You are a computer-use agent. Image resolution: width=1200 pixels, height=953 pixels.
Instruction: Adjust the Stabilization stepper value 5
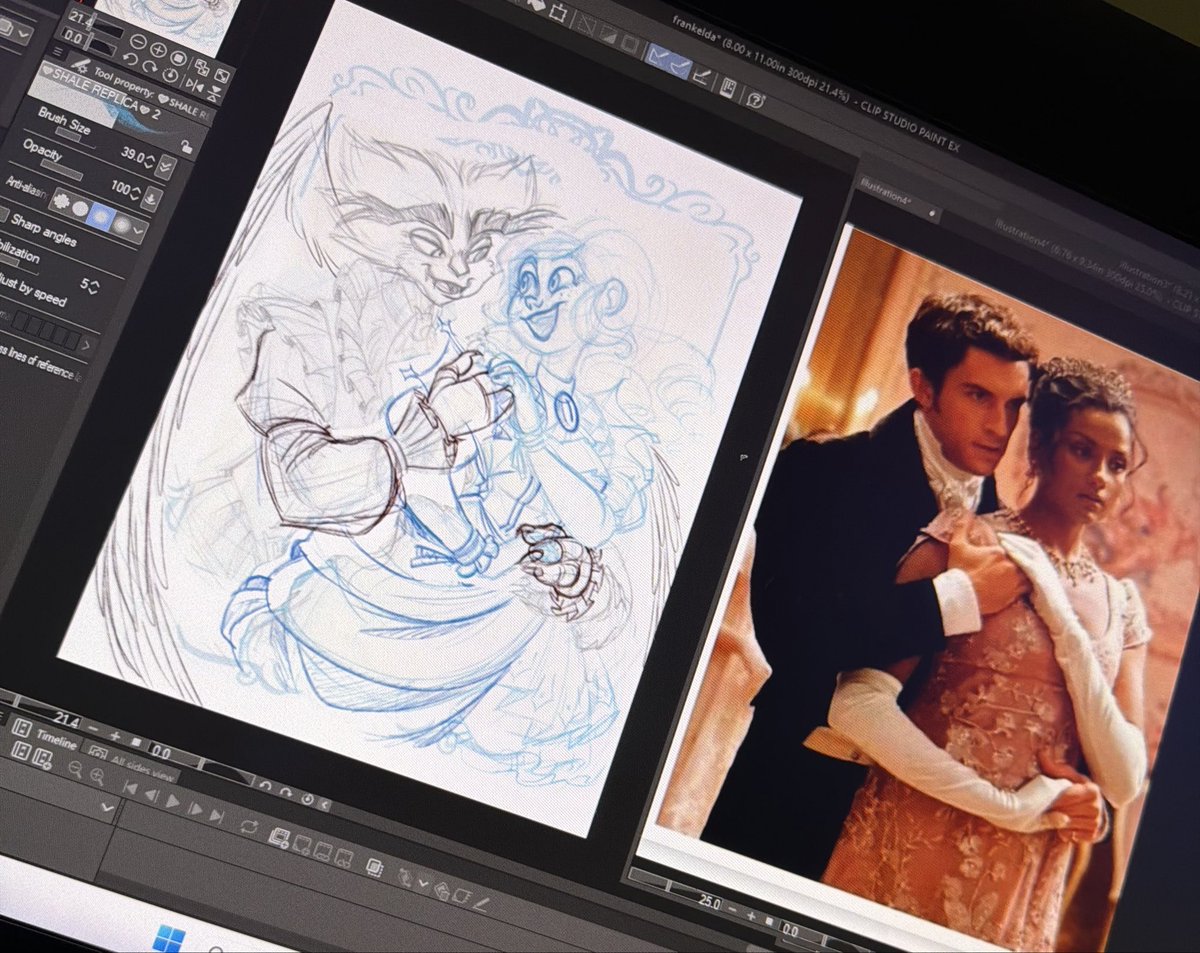pyautogui.click(x=90, y=286)
